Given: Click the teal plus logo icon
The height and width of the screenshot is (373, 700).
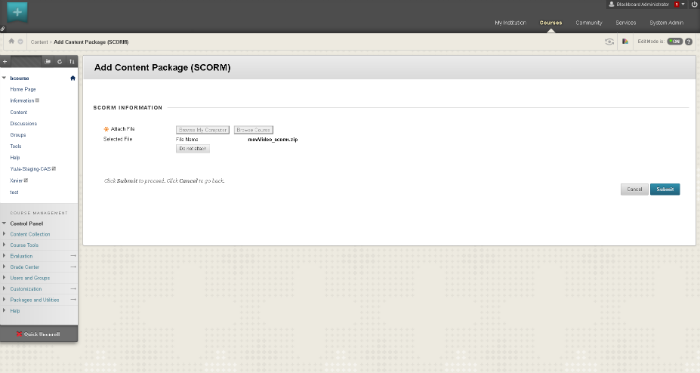Looking at the screenshot, I should point(17,12).
